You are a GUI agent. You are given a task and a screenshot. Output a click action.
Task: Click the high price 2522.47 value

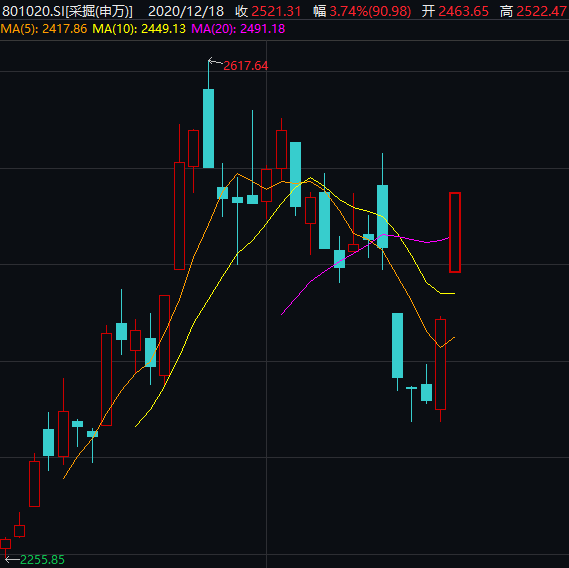(541, 11)
